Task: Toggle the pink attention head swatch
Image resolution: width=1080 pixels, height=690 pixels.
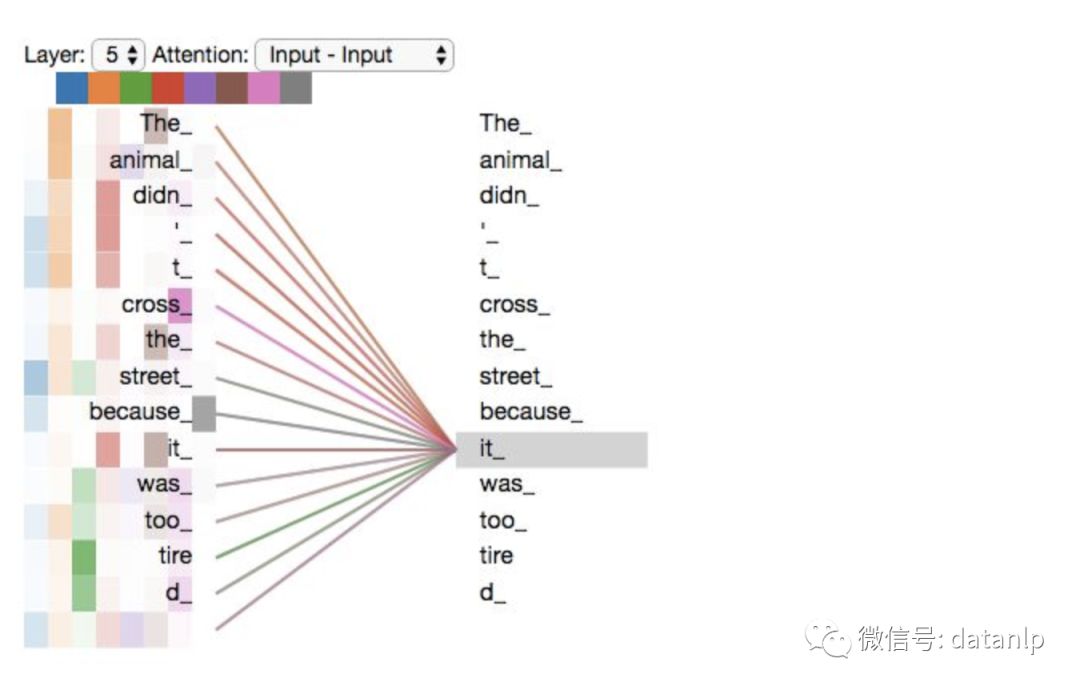Action: [264, 88]
